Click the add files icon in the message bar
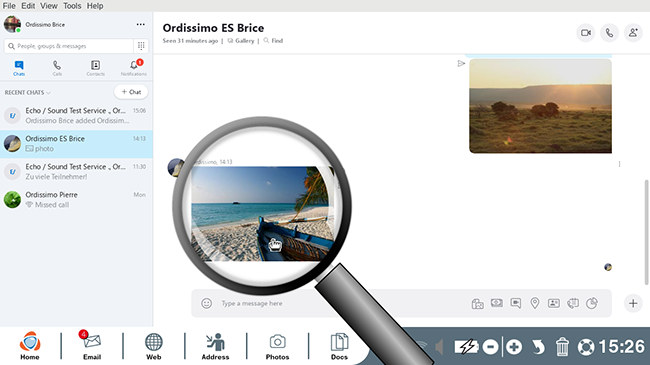The width and height of the screenshot is (650, 365). (x=478, y=304)
